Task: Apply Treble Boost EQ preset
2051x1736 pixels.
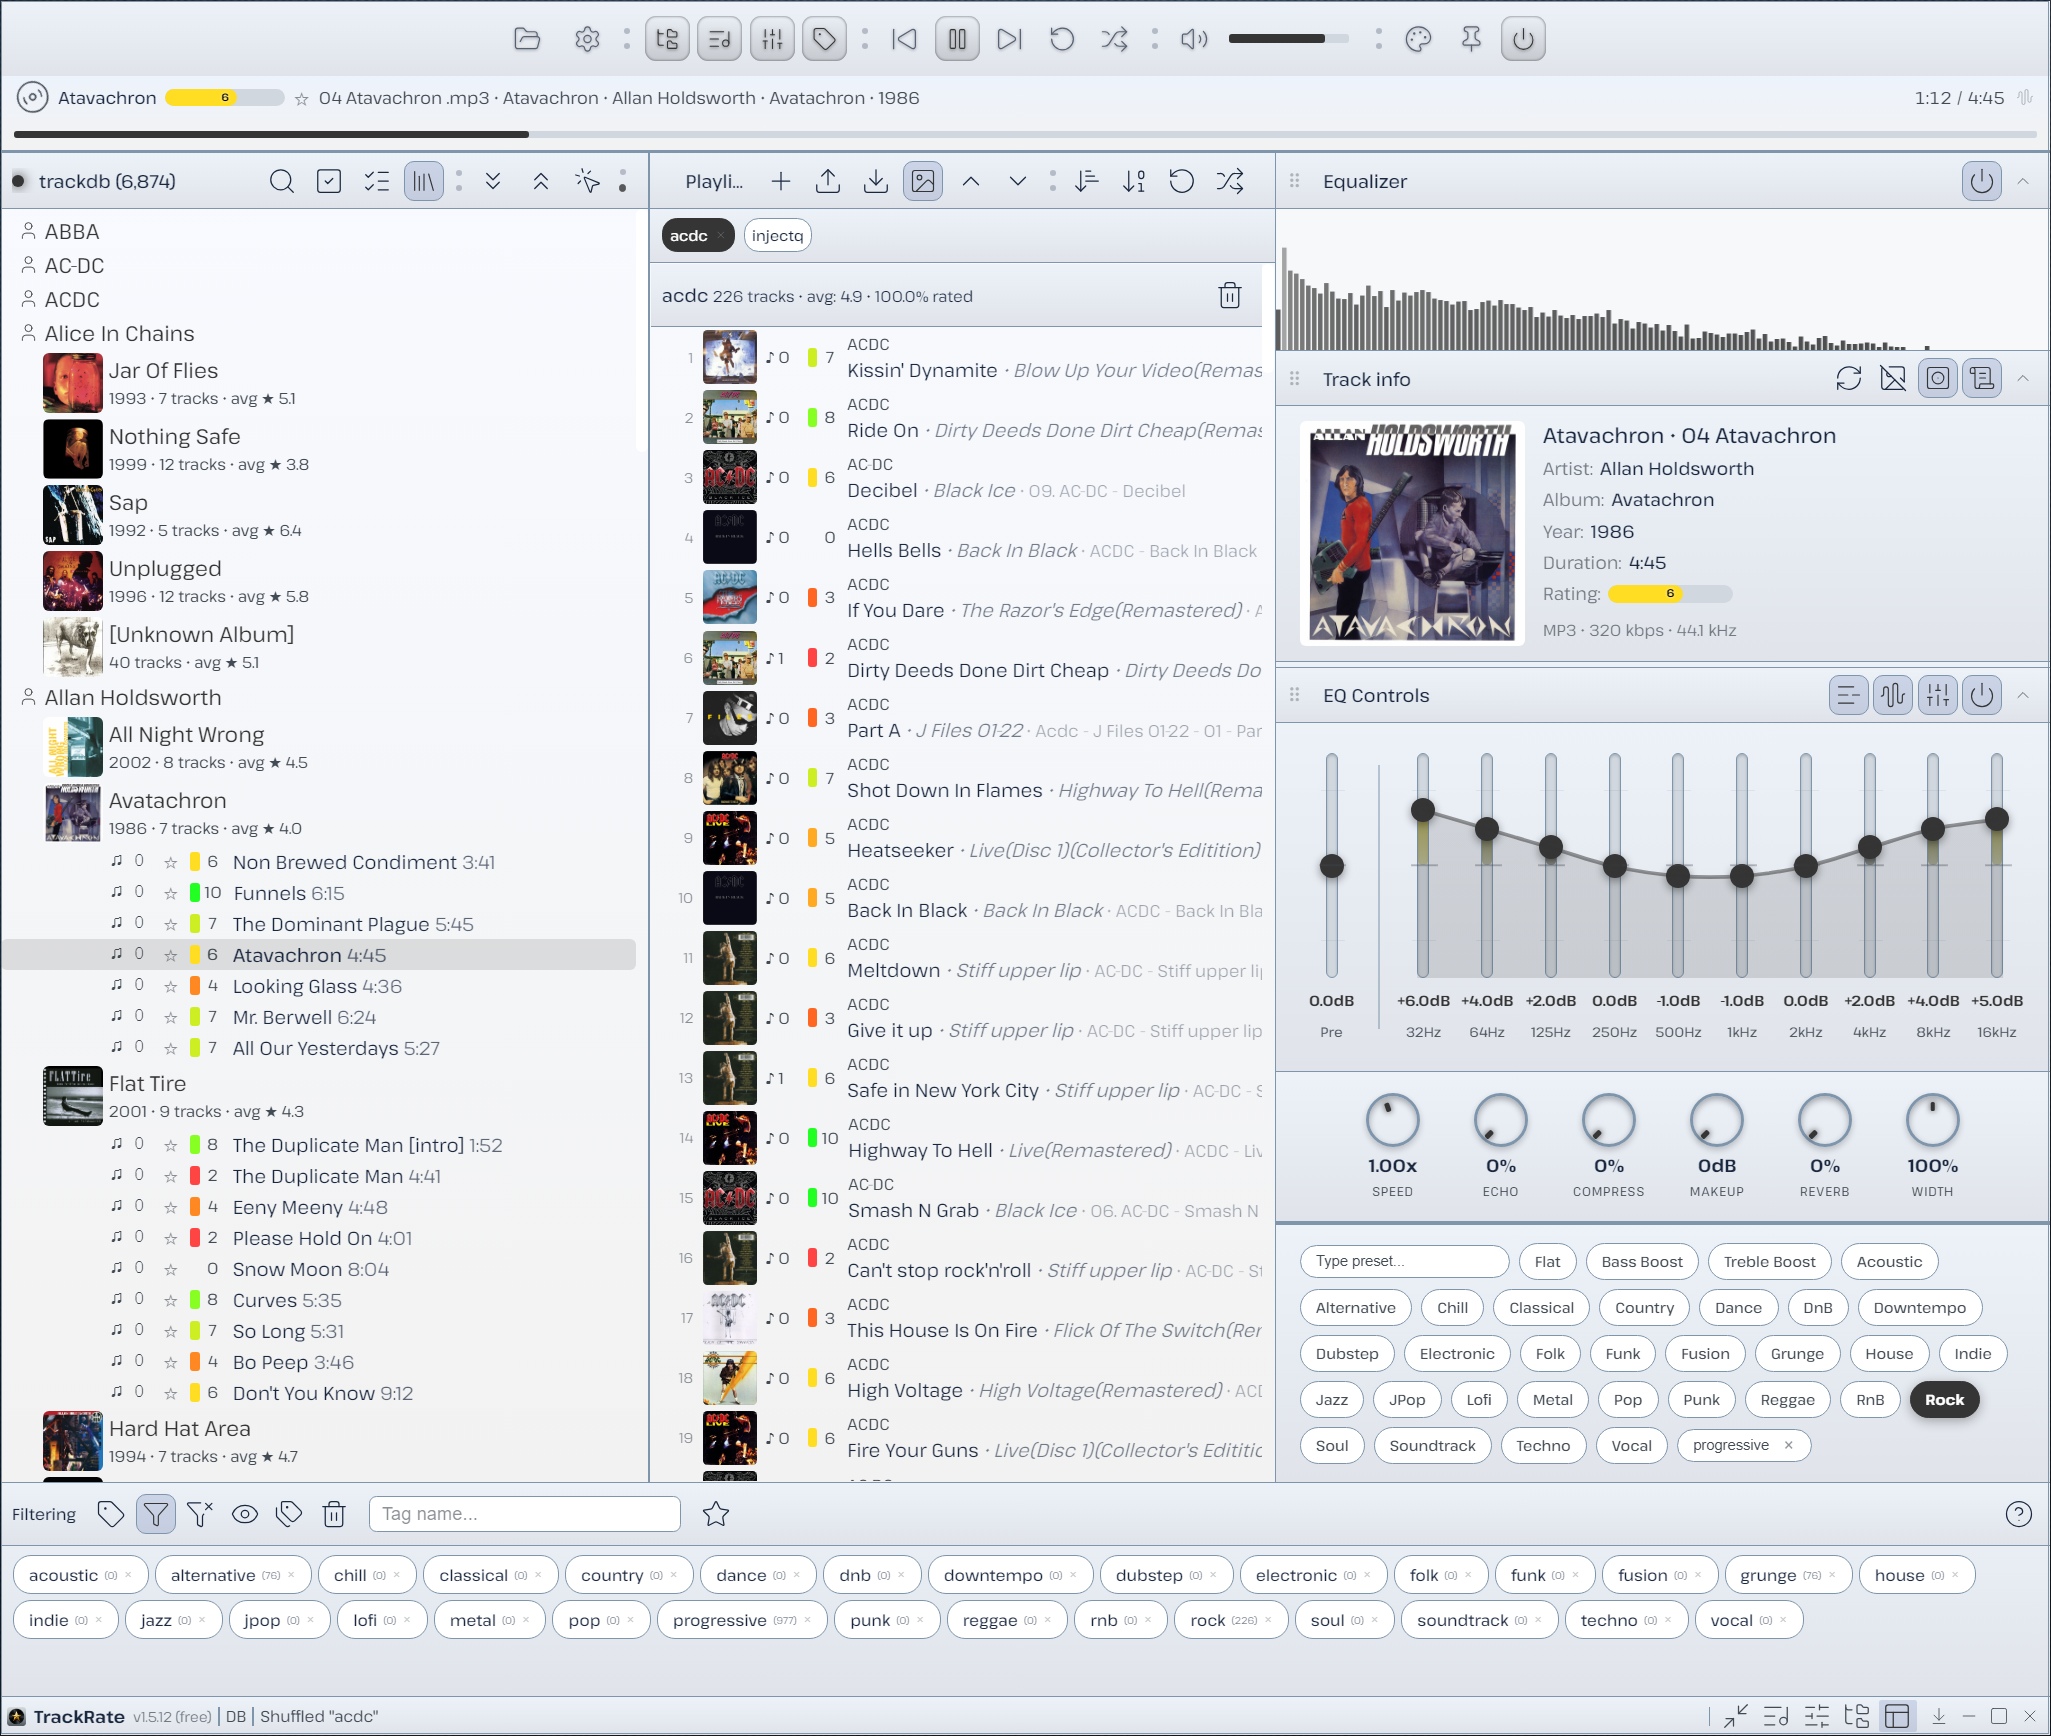Action: click(x=1770, y=1262)
